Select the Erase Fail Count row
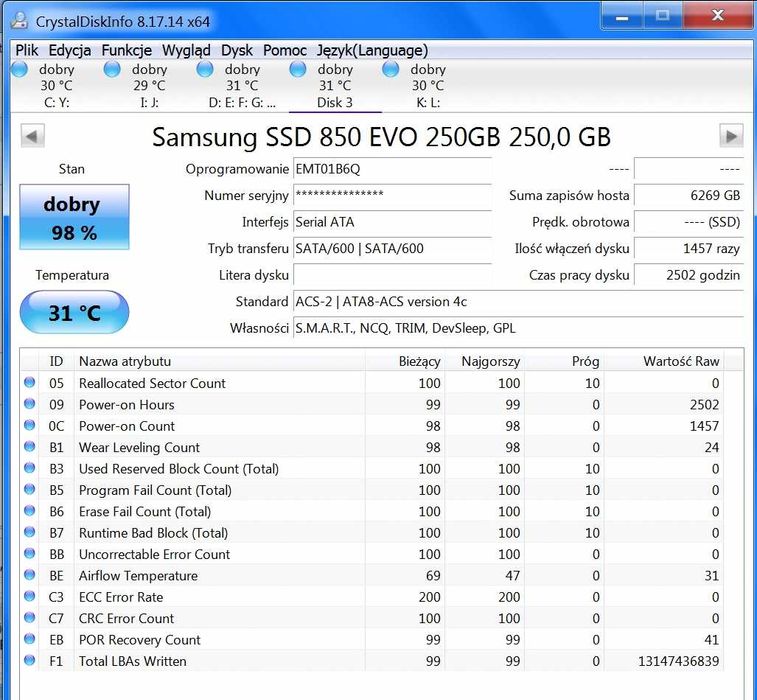Viewport: 757px width, 700px height. [372, 511]
